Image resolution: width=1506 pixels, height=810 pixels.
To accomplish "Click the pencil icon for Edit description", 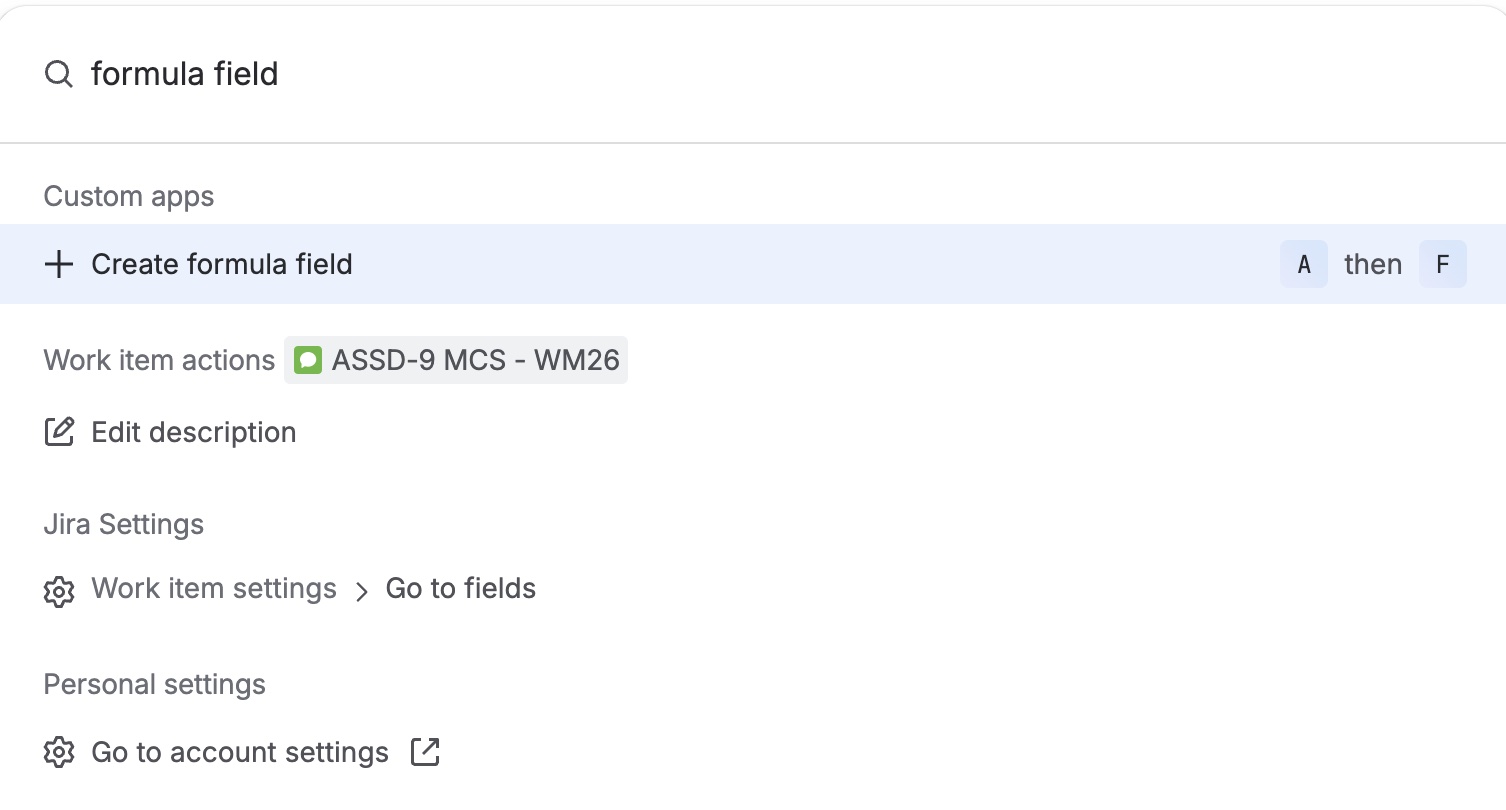I will coord(59,432).
